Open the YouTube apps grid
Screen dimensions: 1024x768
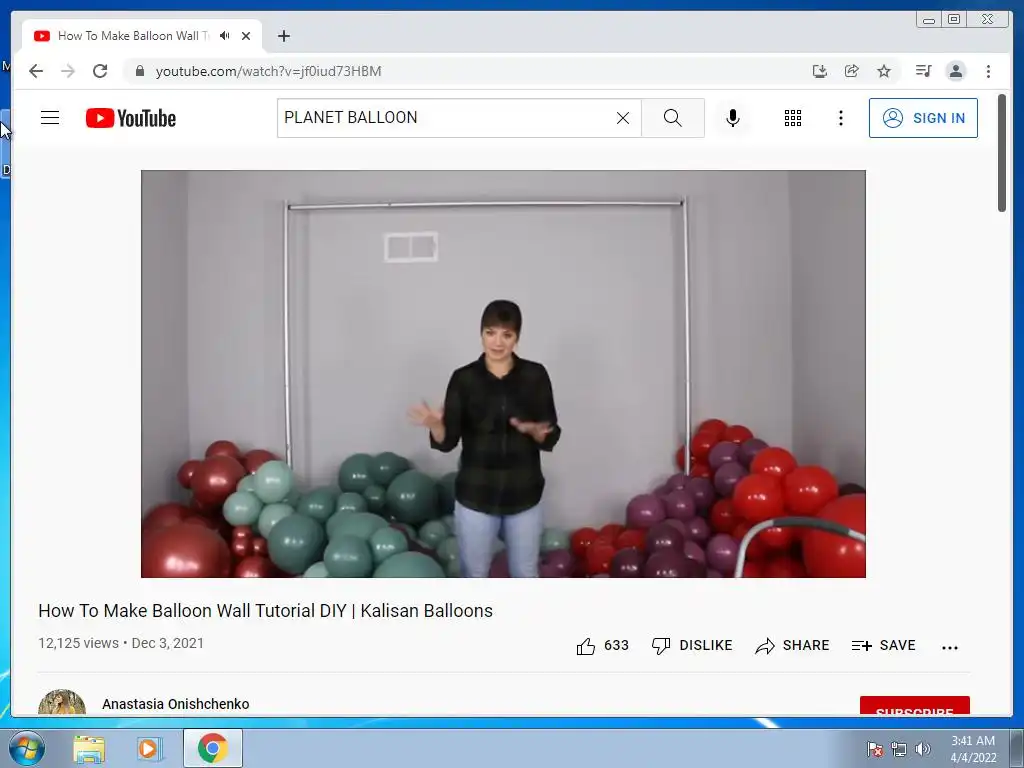(x=793, y=118)
